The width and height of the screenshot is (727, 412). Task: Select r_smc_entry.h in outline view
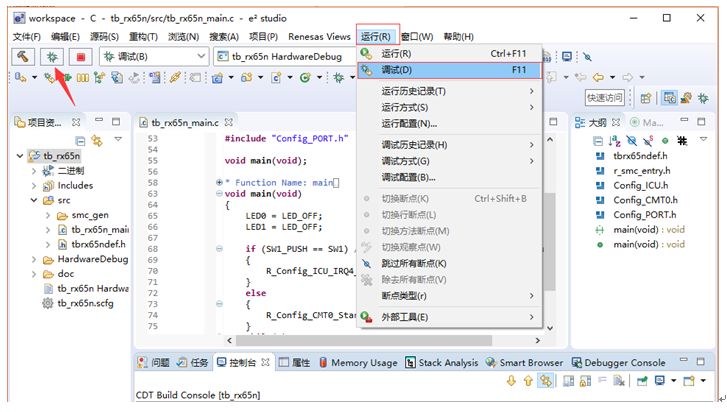tap(642, 171)
